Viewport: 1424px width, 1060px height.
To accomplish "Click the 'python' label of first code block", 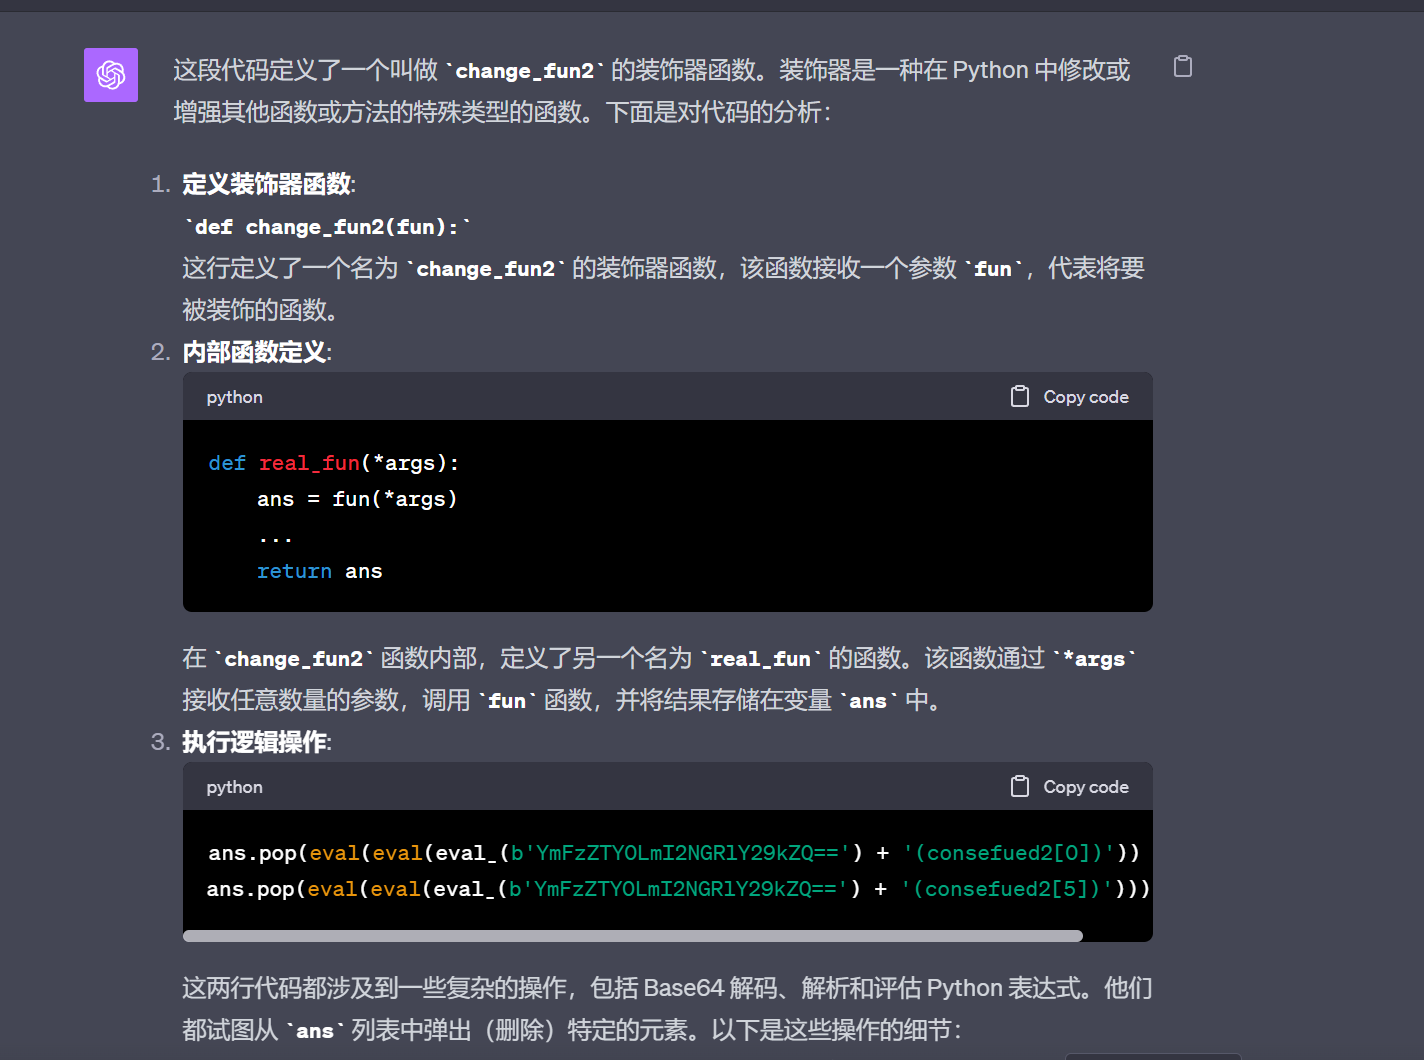I will (234, 397).
